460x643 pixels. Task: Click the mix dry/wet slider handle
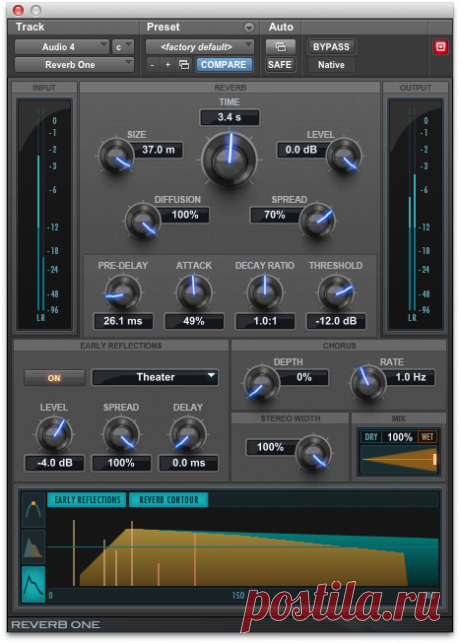(435, 459)
